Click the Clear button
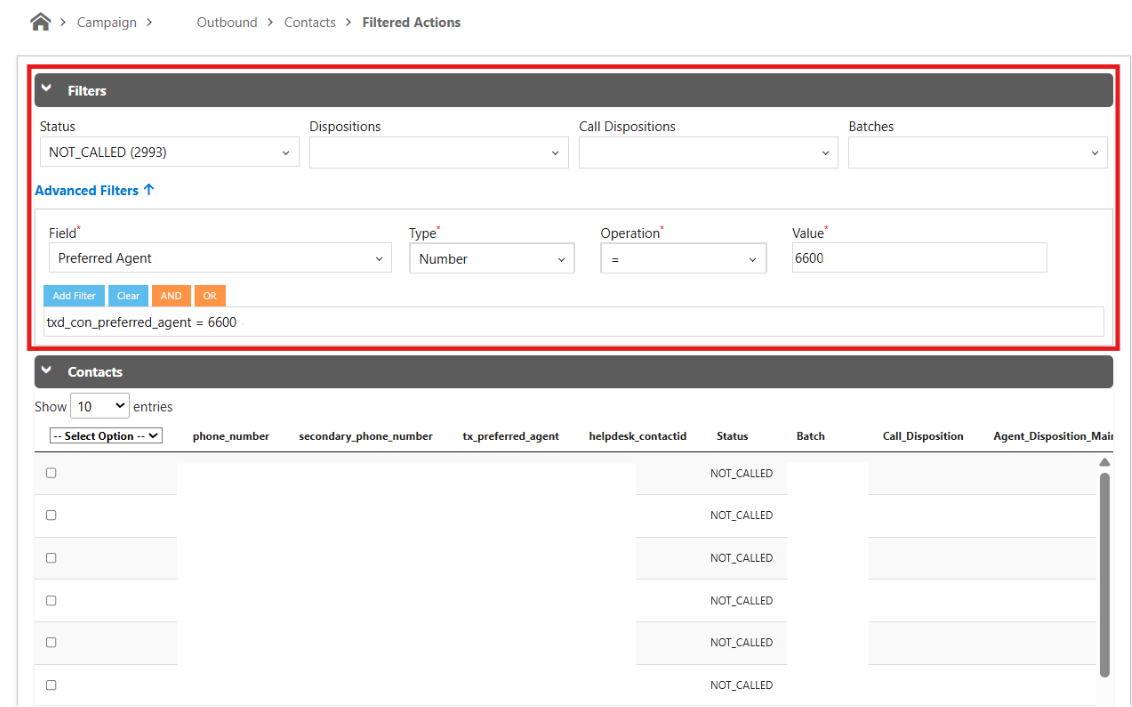Image resolution: width=1132 pixels, height=707 pixels. tap(129, 295)
